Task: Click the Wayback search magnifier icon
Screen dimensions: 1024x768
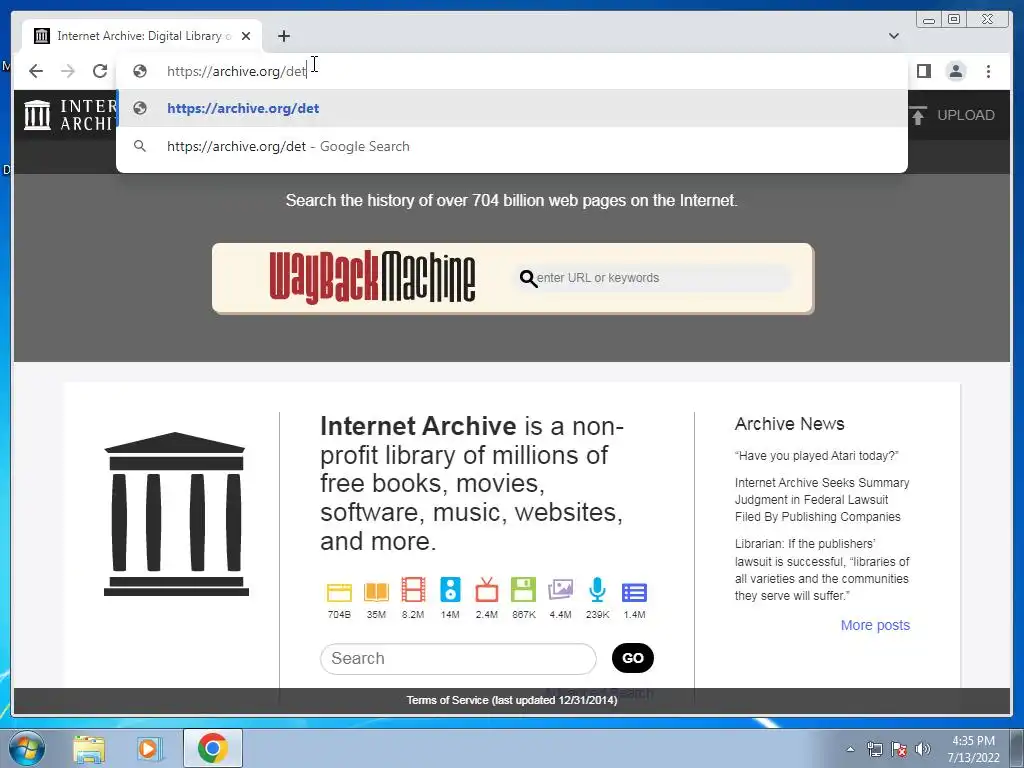Action: tap(528, 279)
